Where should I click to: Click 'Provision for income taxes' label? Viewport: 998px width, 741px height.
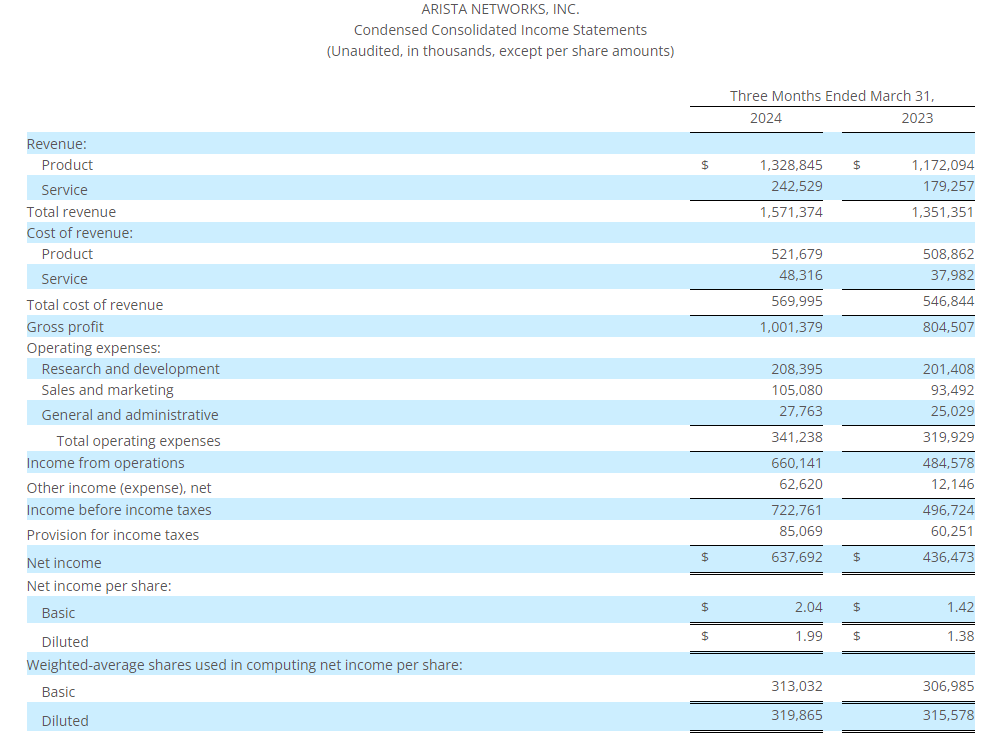(x=113, y=535)
